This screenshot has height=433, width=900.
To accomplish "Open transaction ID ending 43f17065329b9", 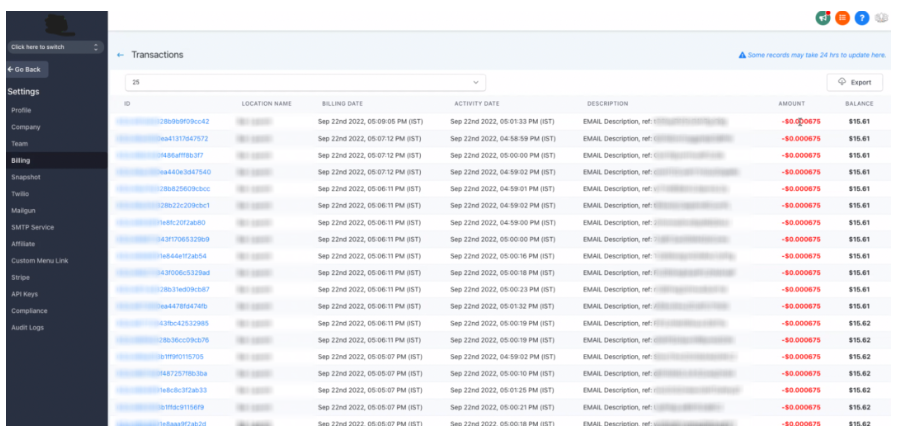I will 163,239.
